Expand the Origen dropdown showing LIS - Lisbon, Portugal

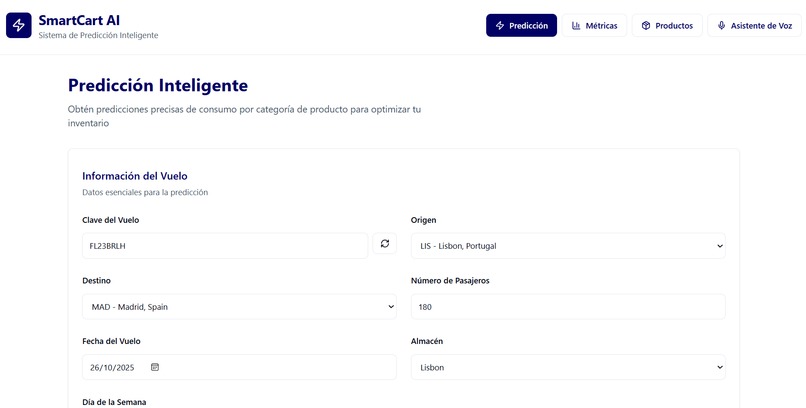coord(568,246)
